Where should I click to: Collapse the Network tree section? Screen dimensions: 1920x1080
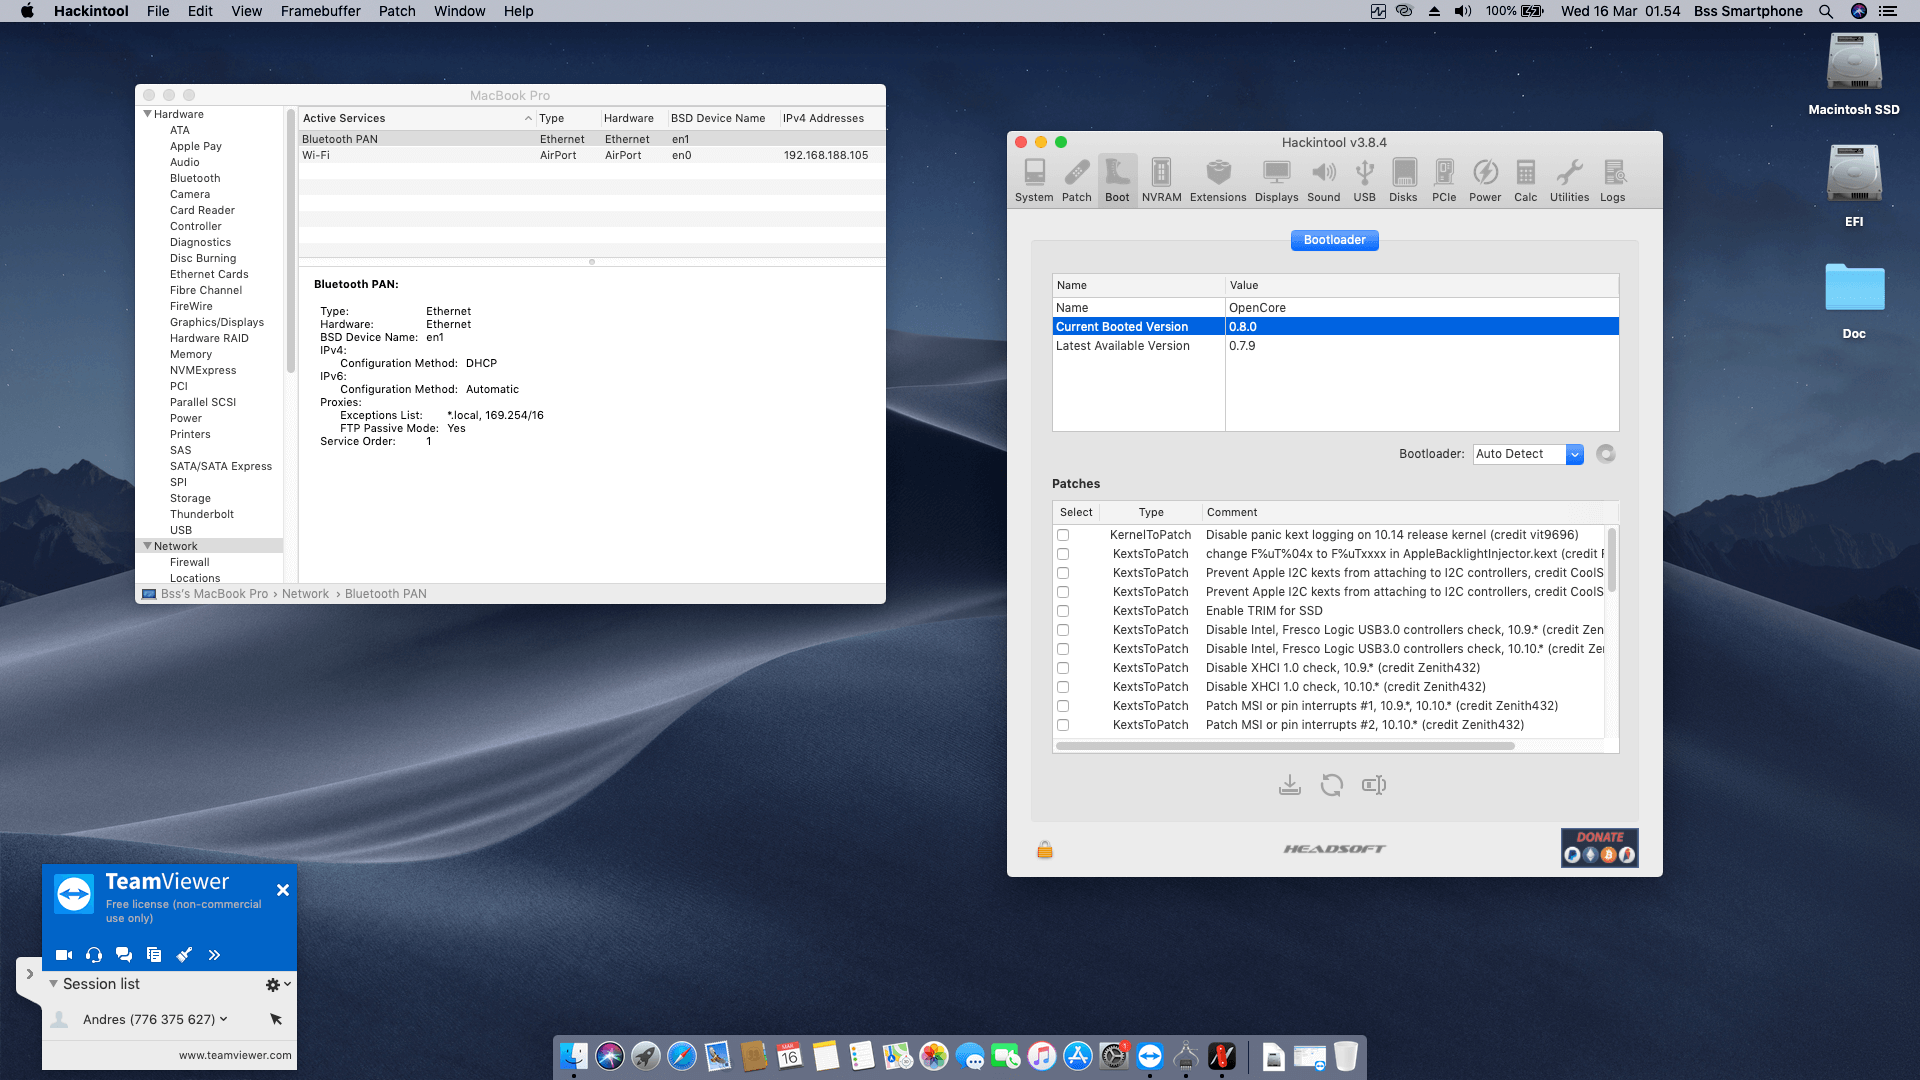click(147, 546)
